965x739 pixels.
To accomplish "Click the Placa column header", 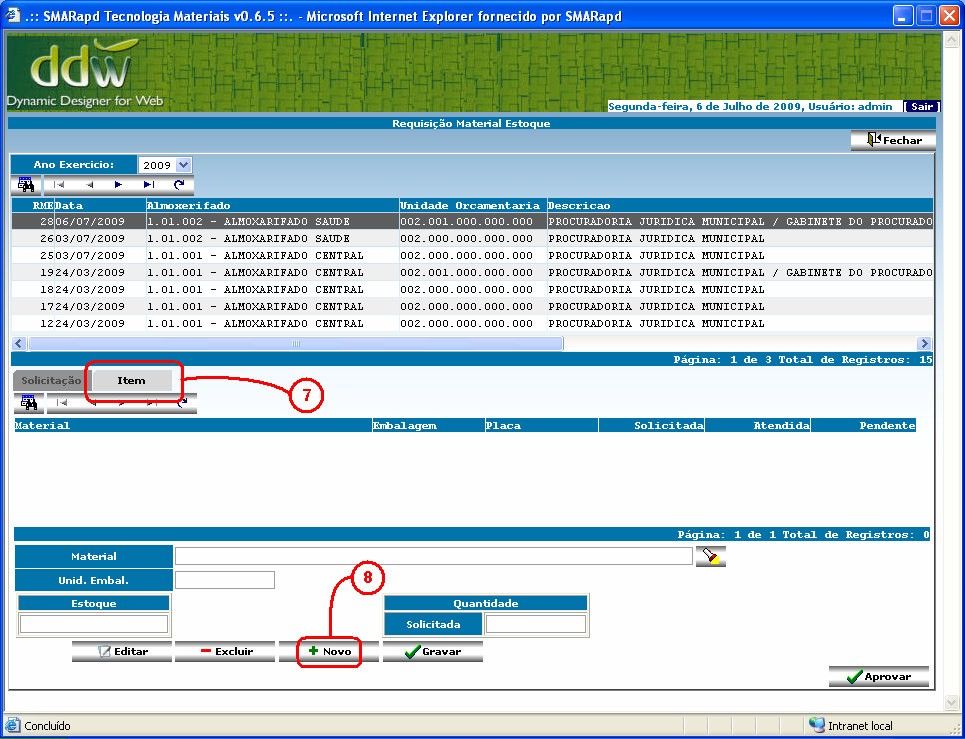I will click(x=542, y=425).
